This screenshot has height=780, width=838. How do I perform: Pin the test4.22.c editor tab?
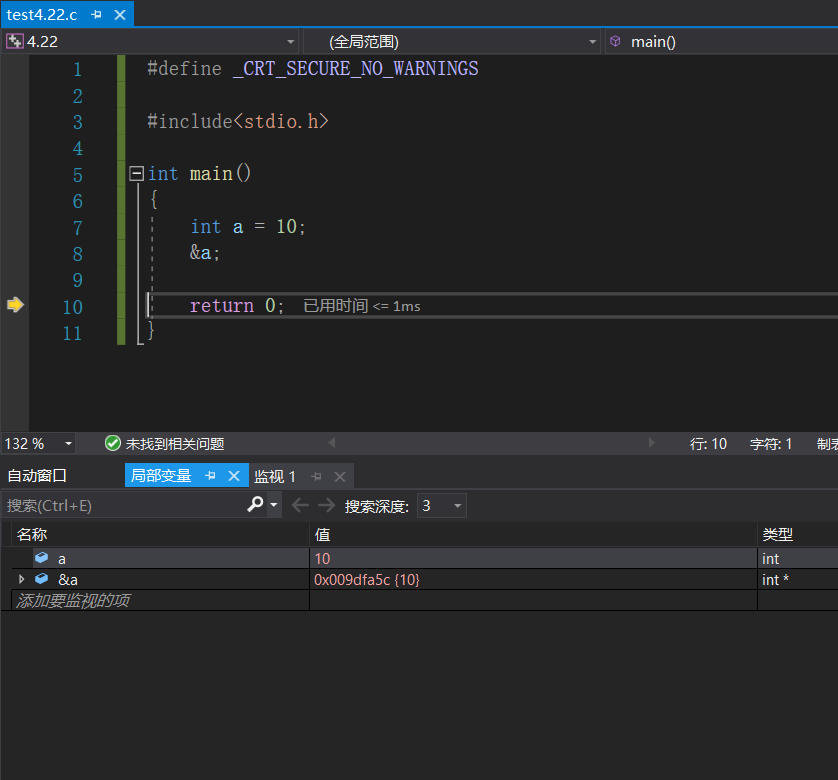pos(96,15)
